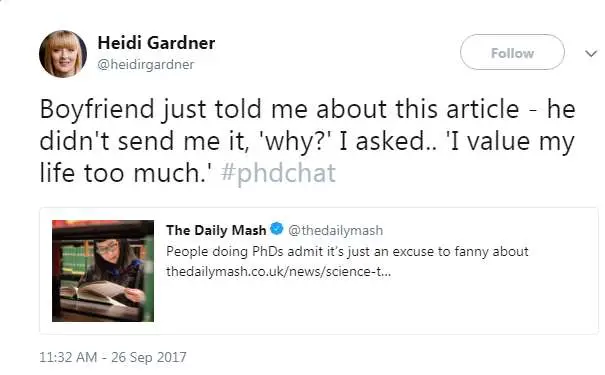Click the blue verified badge icon

tap(277, 228)
